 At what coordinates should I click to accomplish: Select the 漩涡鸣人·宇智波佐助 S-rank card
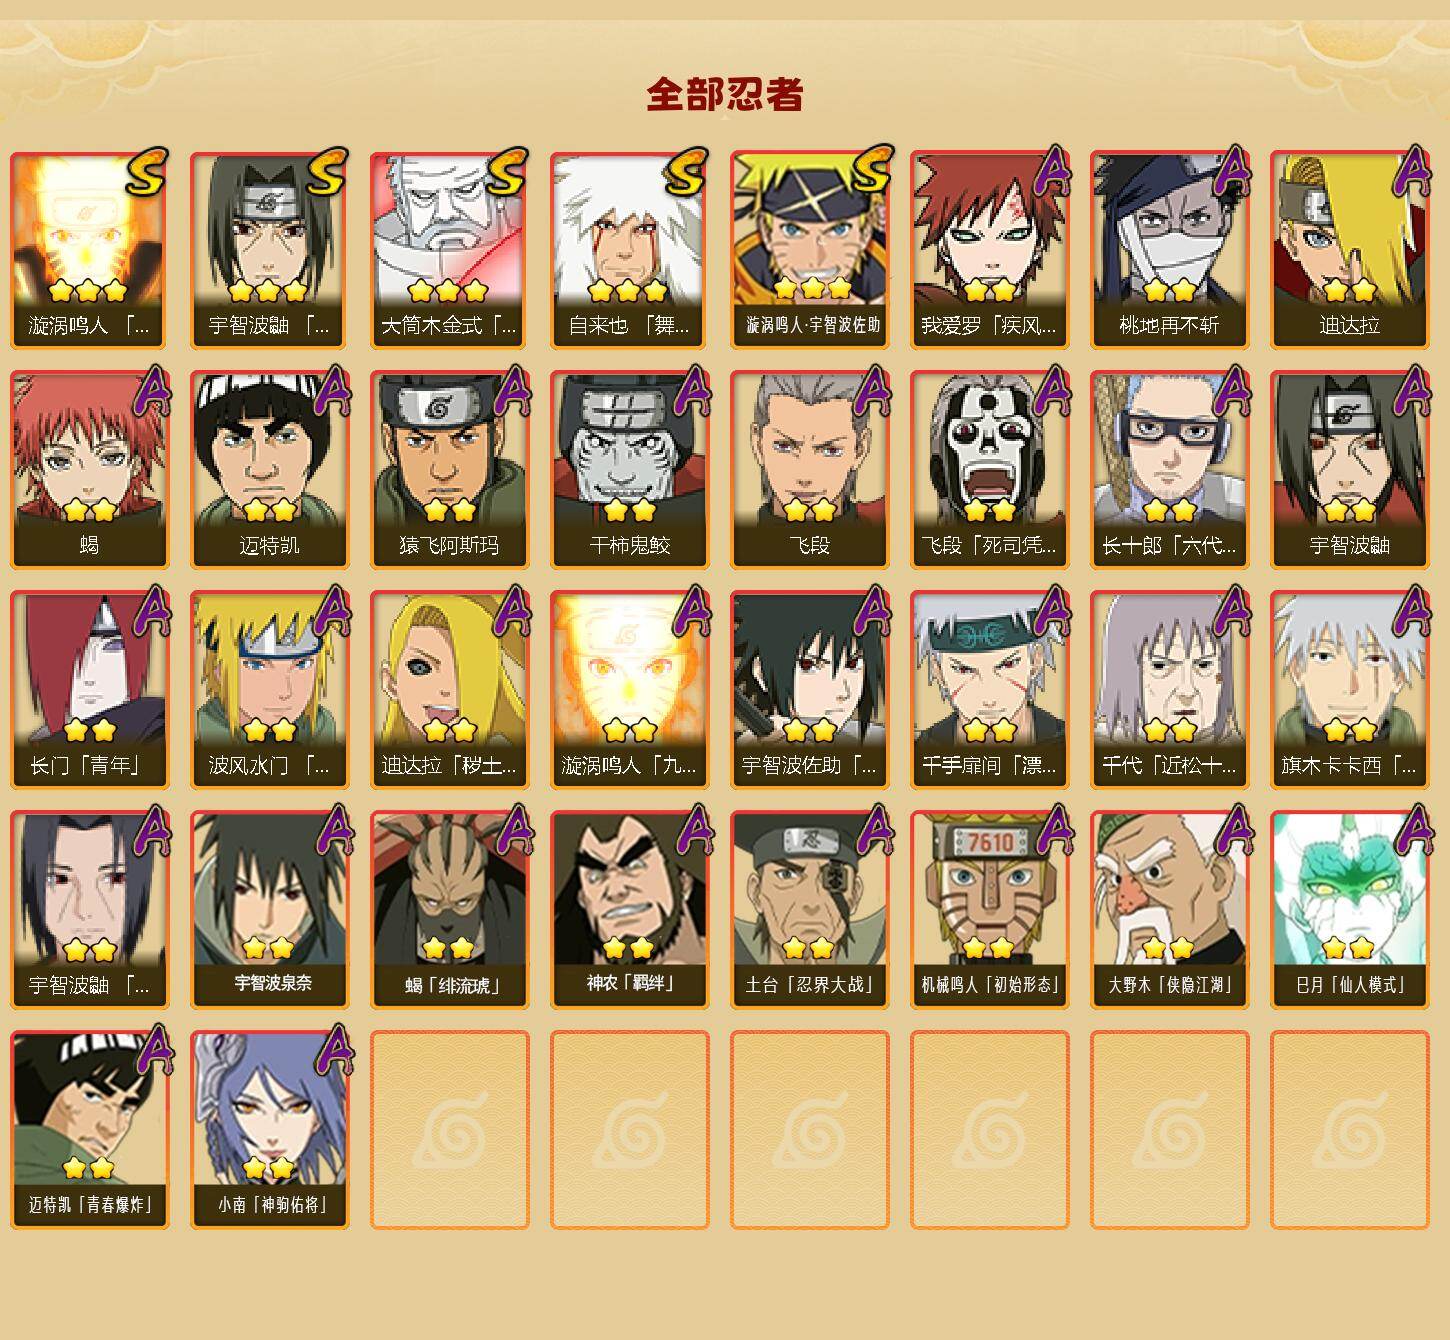click(x=809, y=250)
